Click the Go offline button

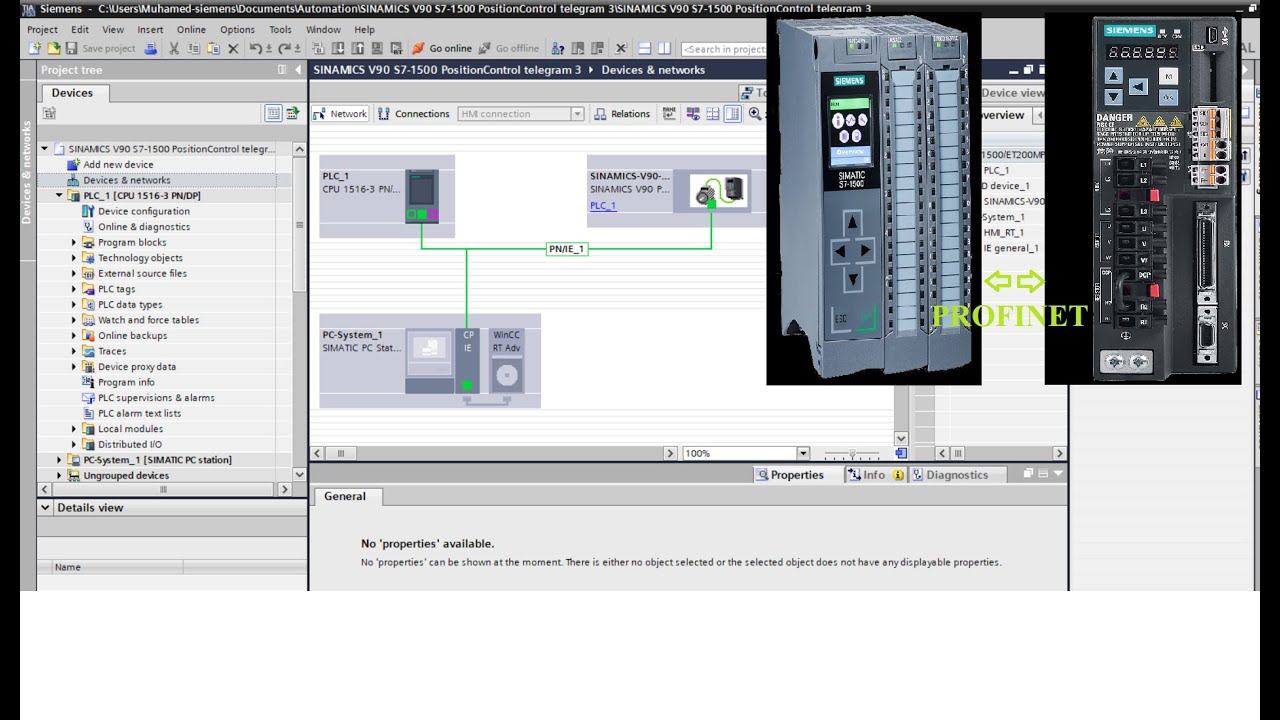[x=509, y=48]
